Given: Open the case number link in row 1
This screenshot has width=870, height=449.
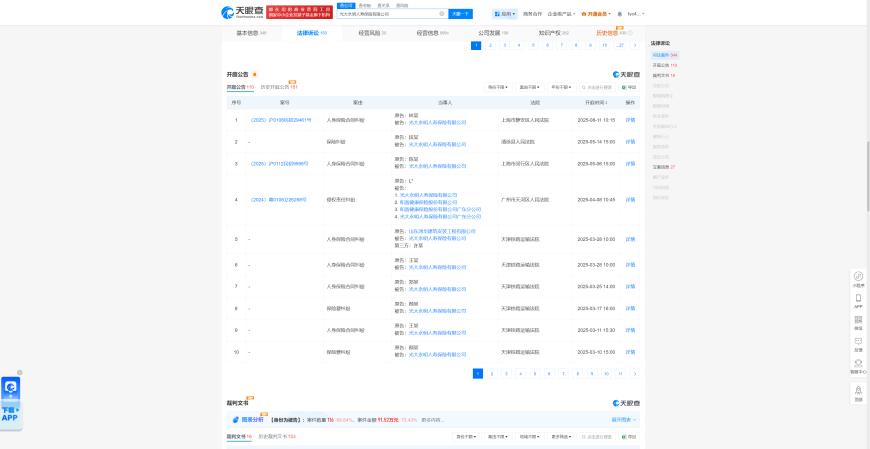Looking at the screenshot, I should pyautogui.click(x=281, y=120).
